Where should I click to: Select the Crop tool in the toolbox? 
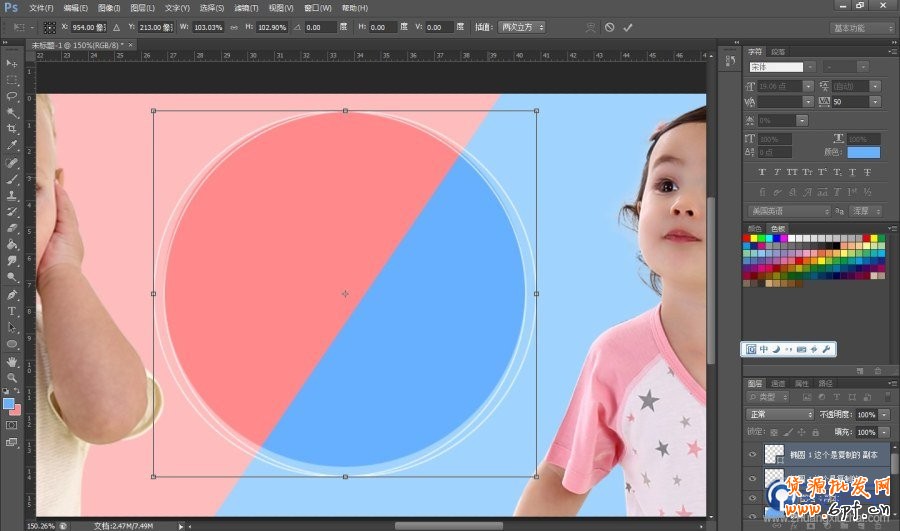pyautogui.click(x=12, y=129)
